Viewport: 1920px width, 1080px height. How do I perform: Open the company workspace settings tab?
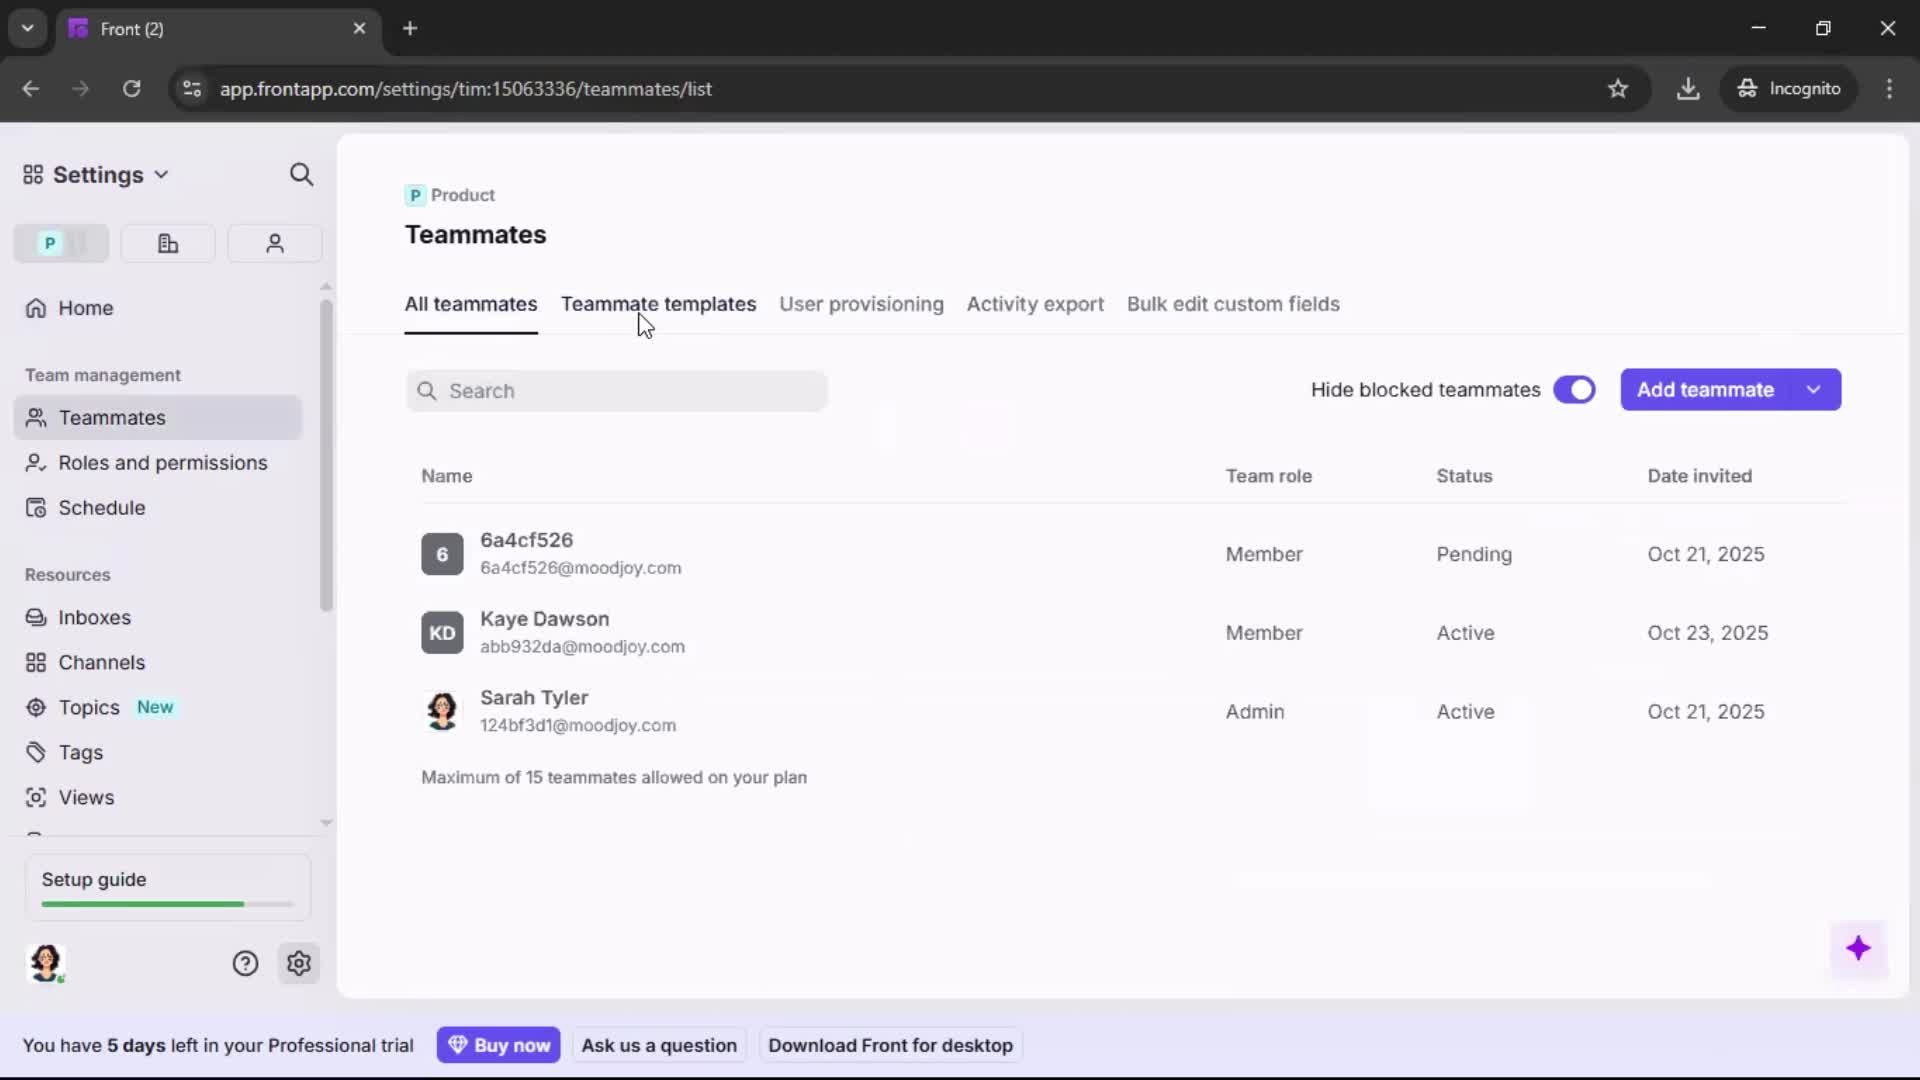coord(168,243)
